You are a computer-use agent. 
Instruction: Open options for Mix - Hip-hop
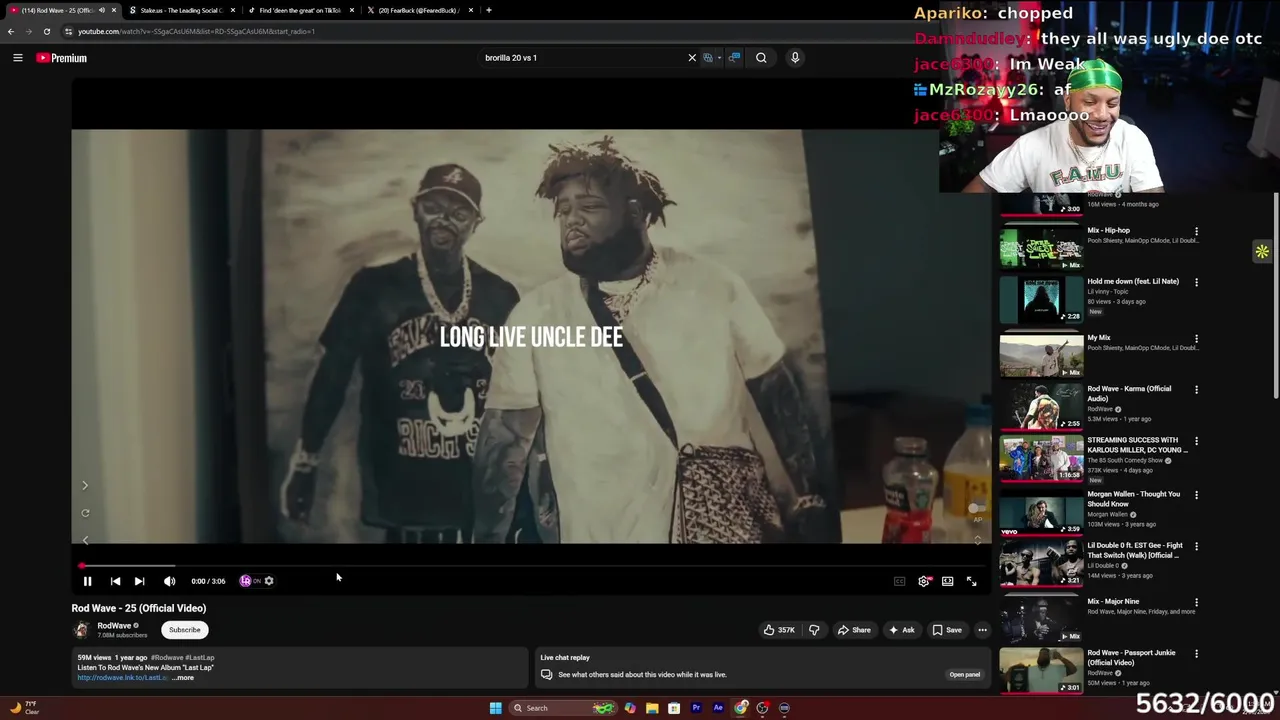(1196, 232)
